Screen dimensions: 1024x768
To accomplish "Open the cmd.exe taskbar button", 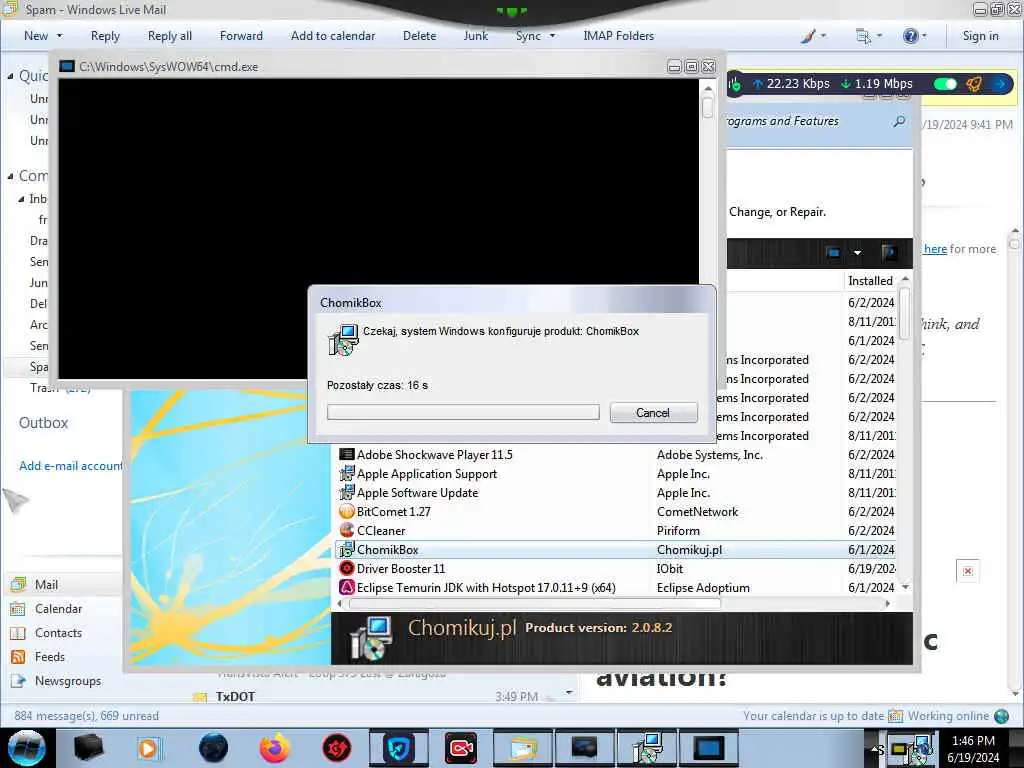I will click(709, 748).
